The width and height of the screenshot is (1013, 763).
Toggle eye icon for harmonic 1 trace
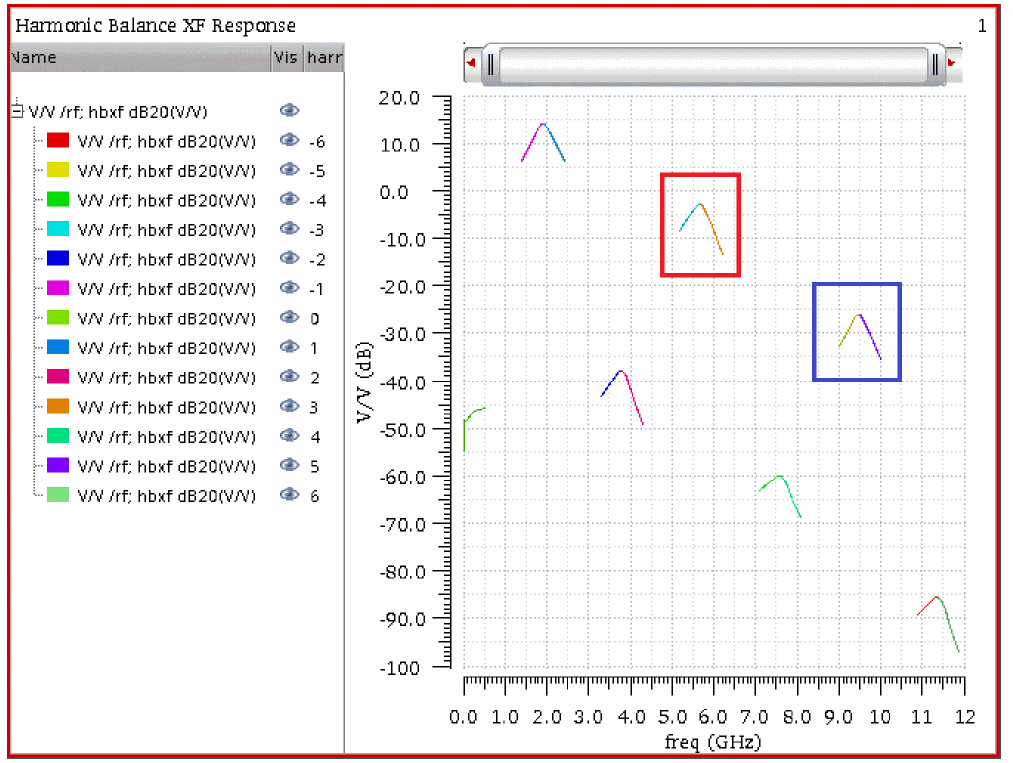pyautogui.click(x=289, y=347)
